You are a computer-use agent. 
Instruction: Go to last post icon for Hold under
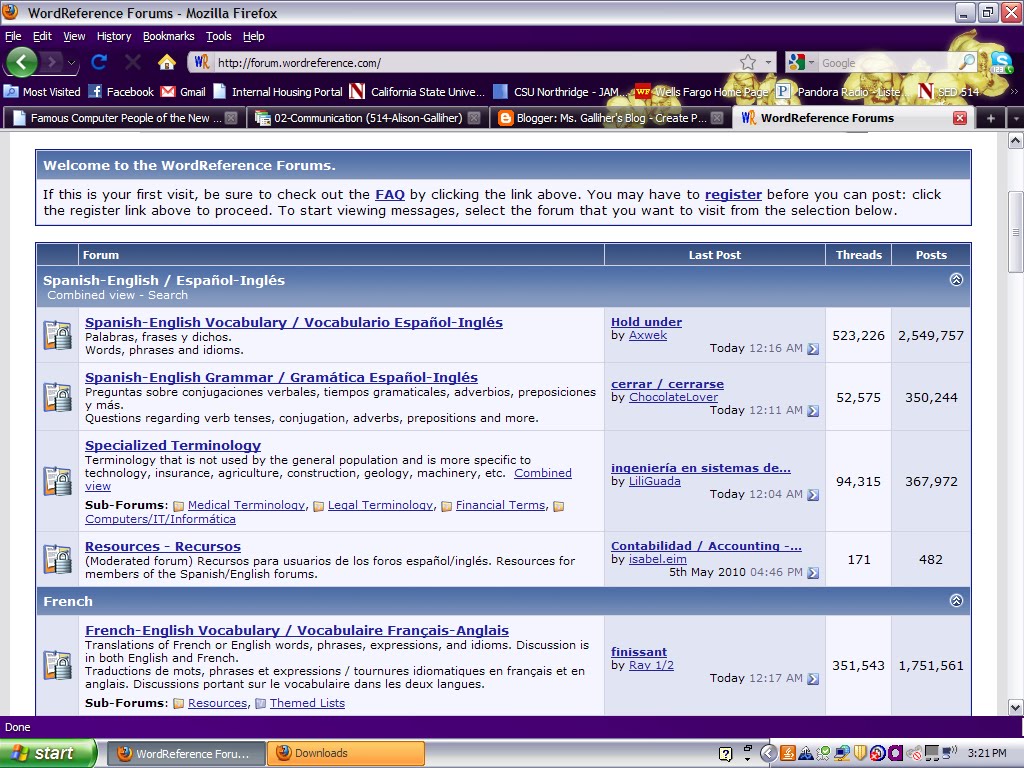pyautogui.click(x=813, y=348)
